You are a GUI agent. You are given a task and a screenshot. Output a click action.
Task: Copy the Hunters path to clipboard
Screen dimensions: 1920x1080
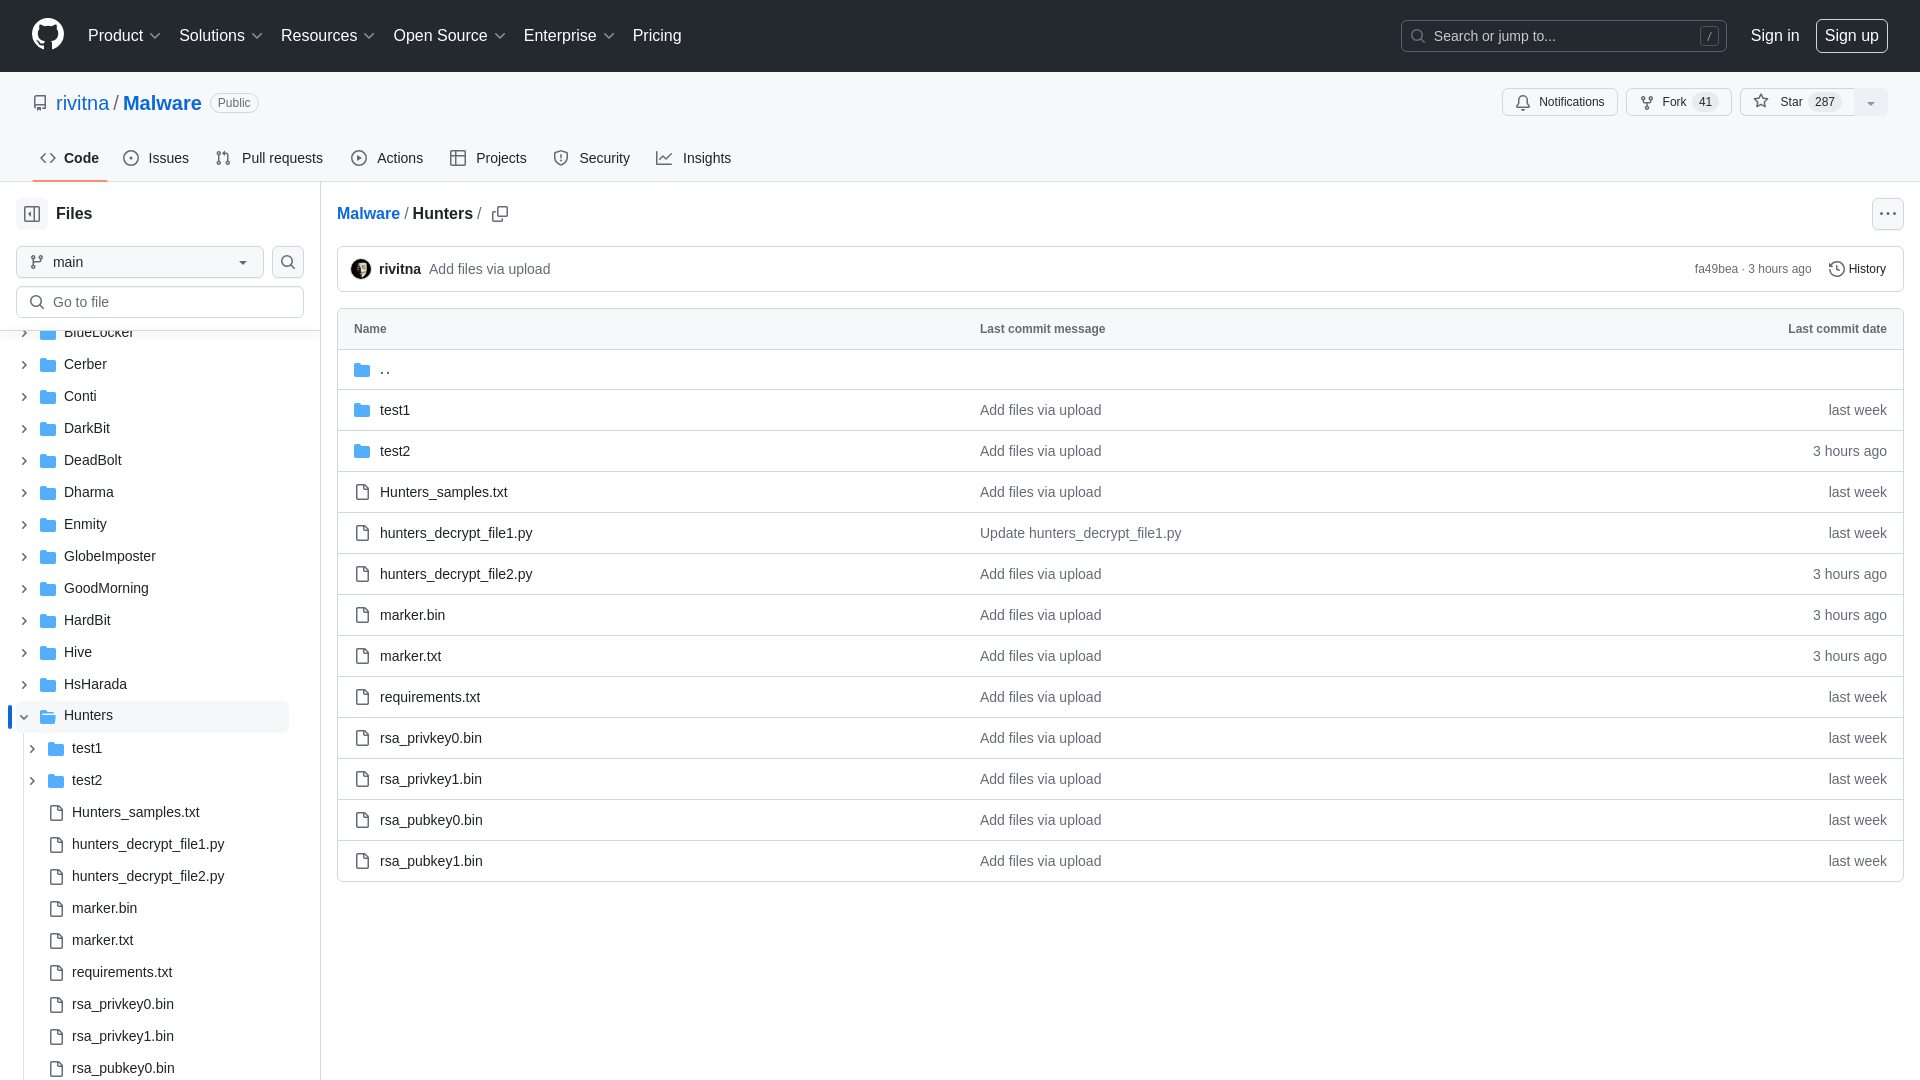[x=500, y=214]
